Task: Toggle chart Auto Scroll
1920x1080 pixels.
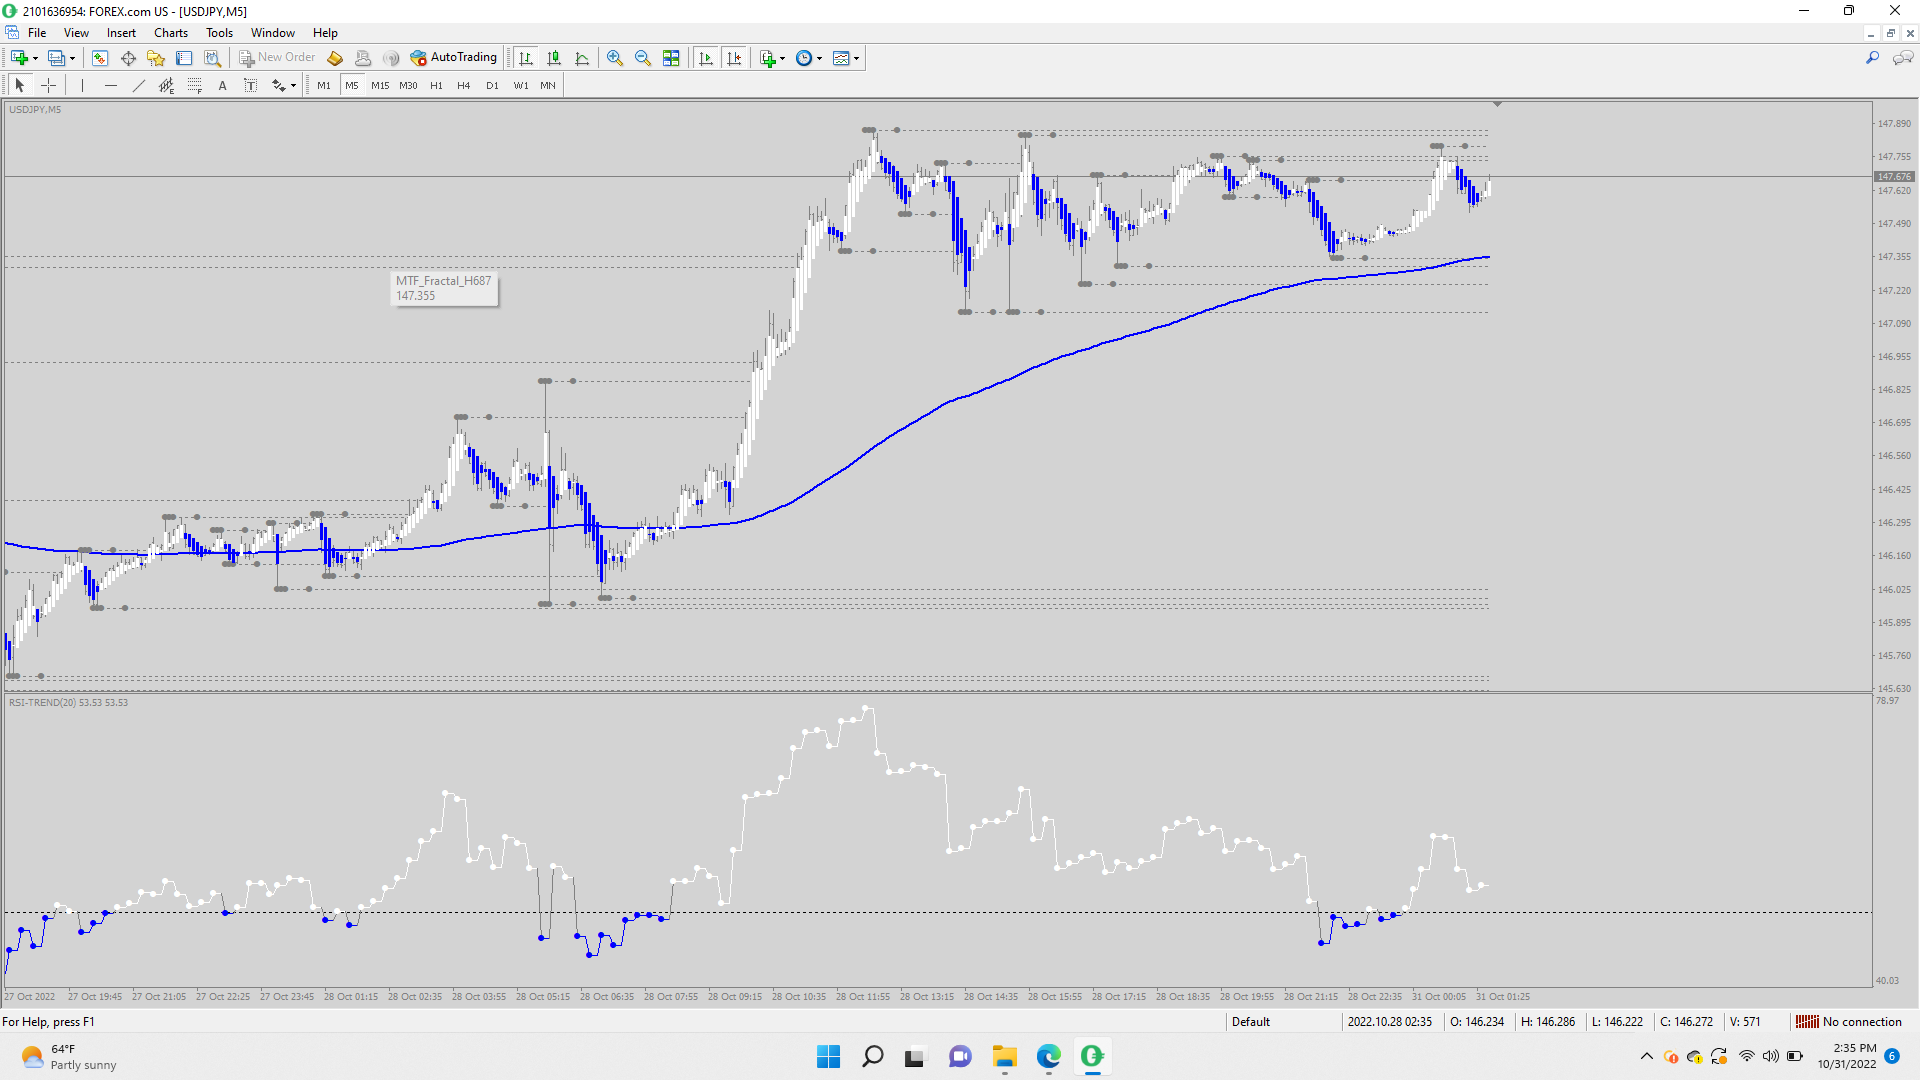Action: 706,58
